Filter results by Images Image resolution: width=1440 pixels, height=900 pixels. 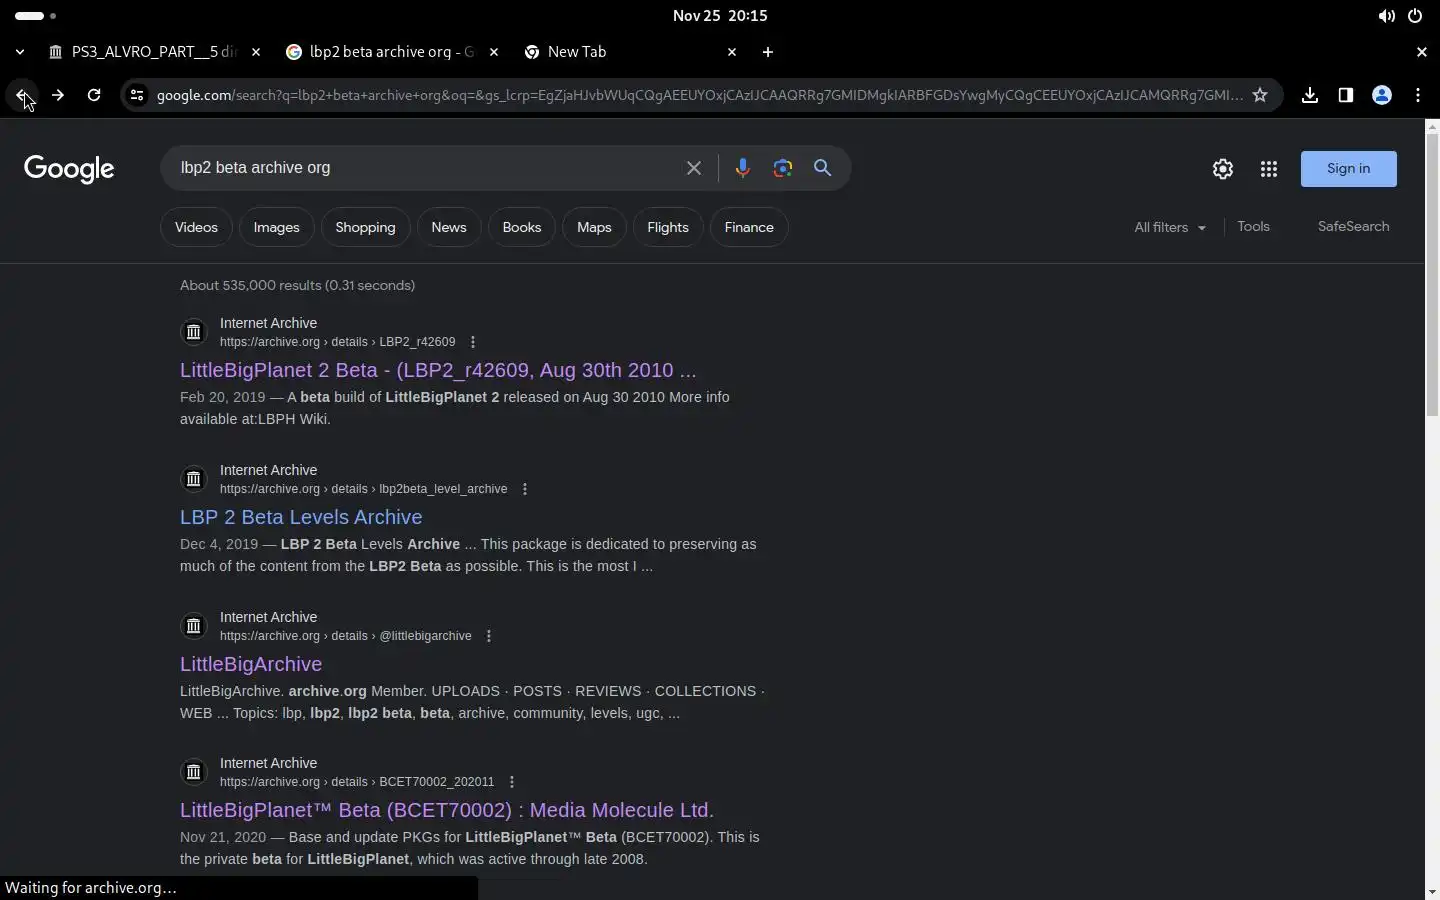pos(277,228)
